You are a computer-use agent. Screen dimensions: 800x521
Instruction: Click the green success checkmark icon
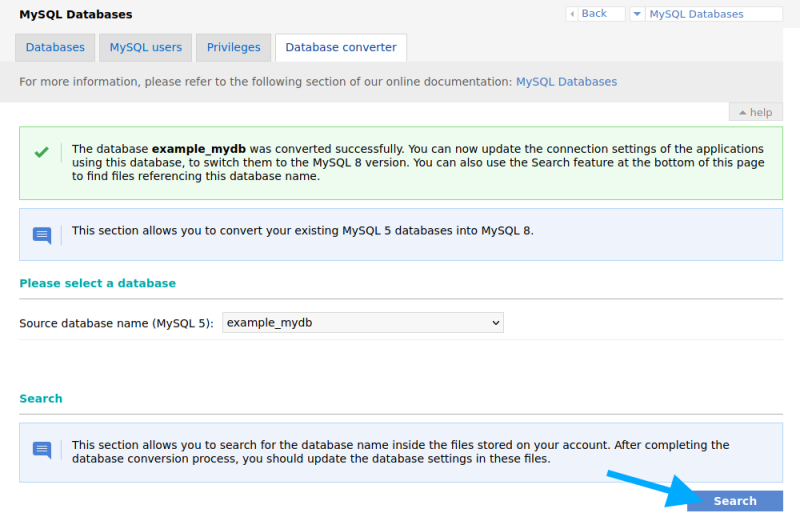[x=42, y=152]
